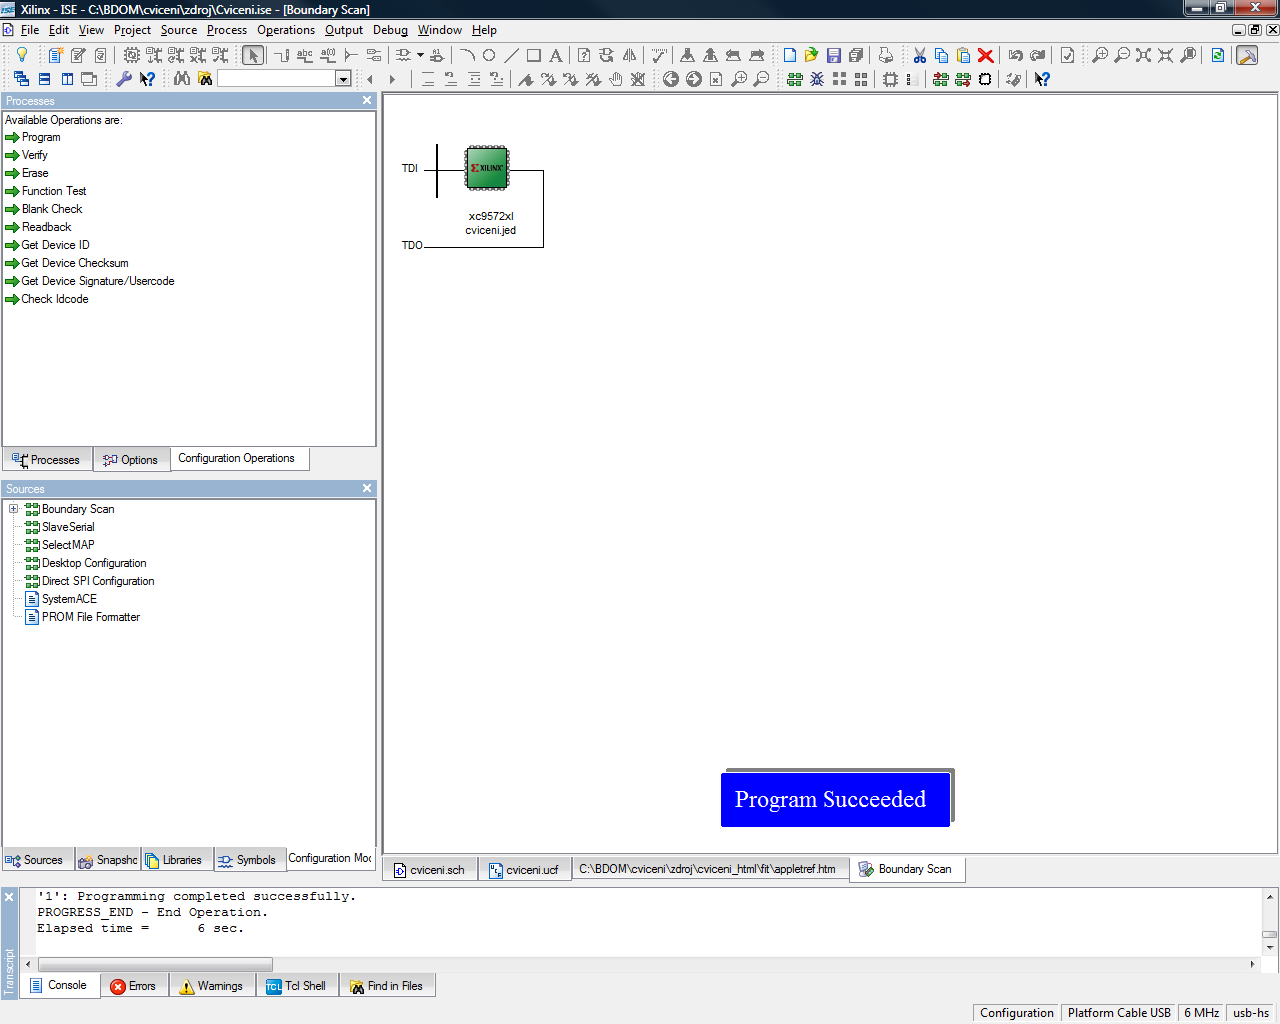Viewport: 1280px width, 1024px height.
Task: Open the Debug menu
Action: [x=390, y=30]
